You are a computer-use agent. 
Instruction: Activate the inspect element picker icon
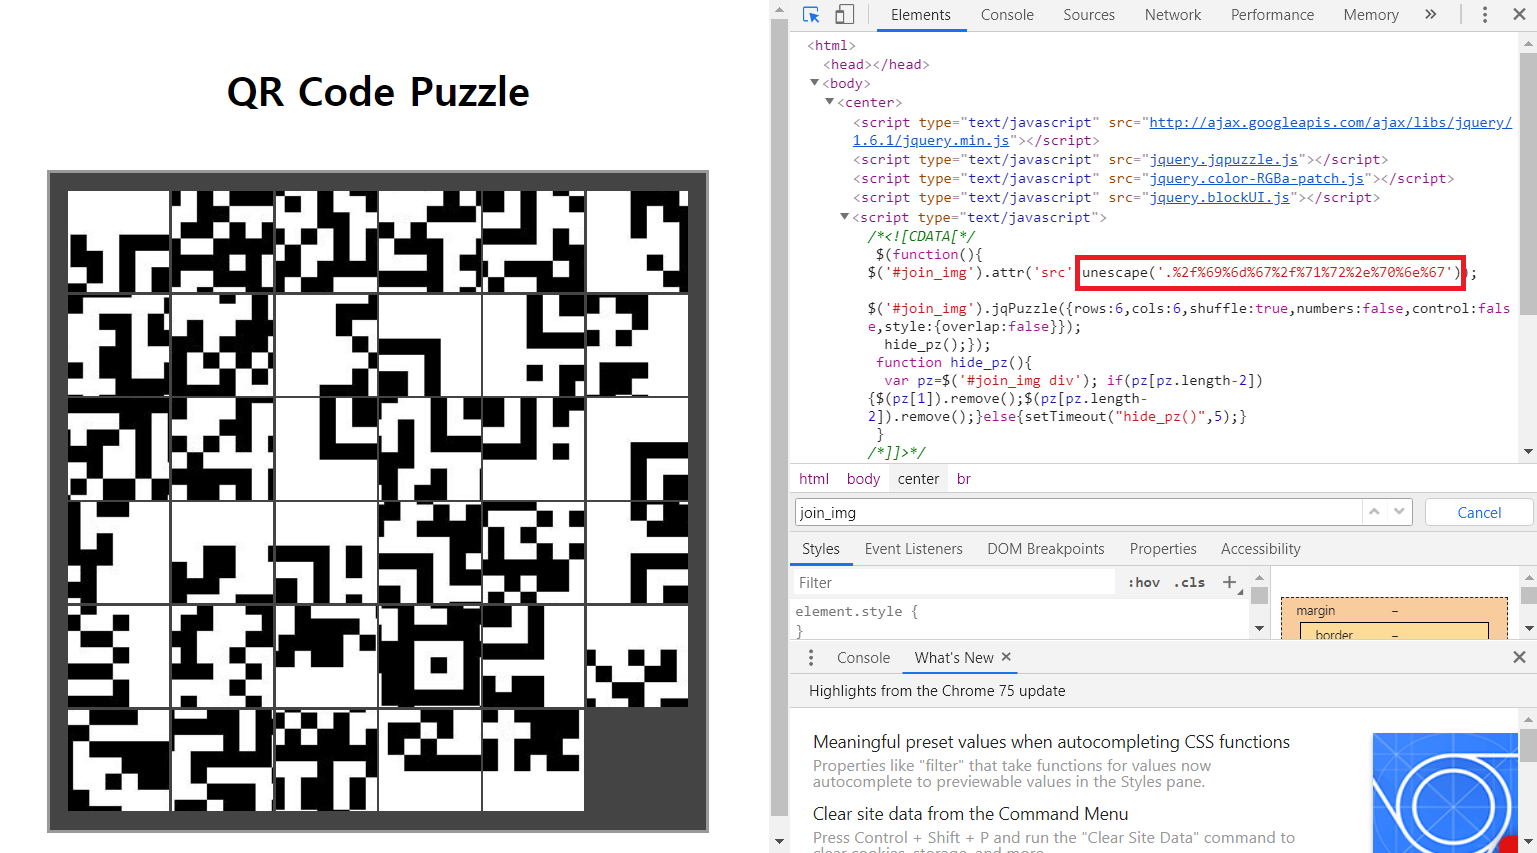[x=811, y=15]
